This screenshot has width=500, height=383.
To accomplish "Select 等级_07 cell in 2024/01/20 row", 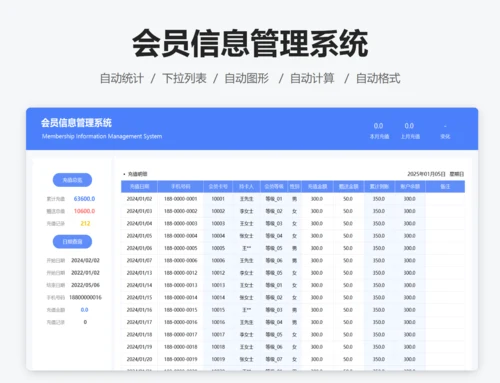I will pos(274,359).
